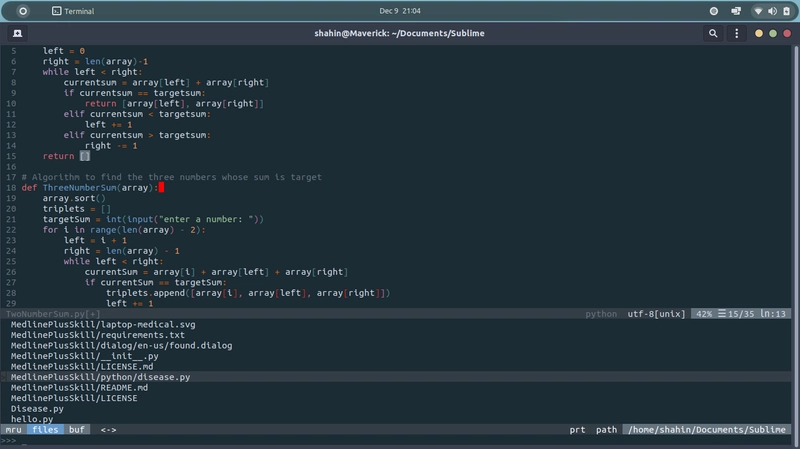Click the yellow minimize window button

[x=760, y=33]
